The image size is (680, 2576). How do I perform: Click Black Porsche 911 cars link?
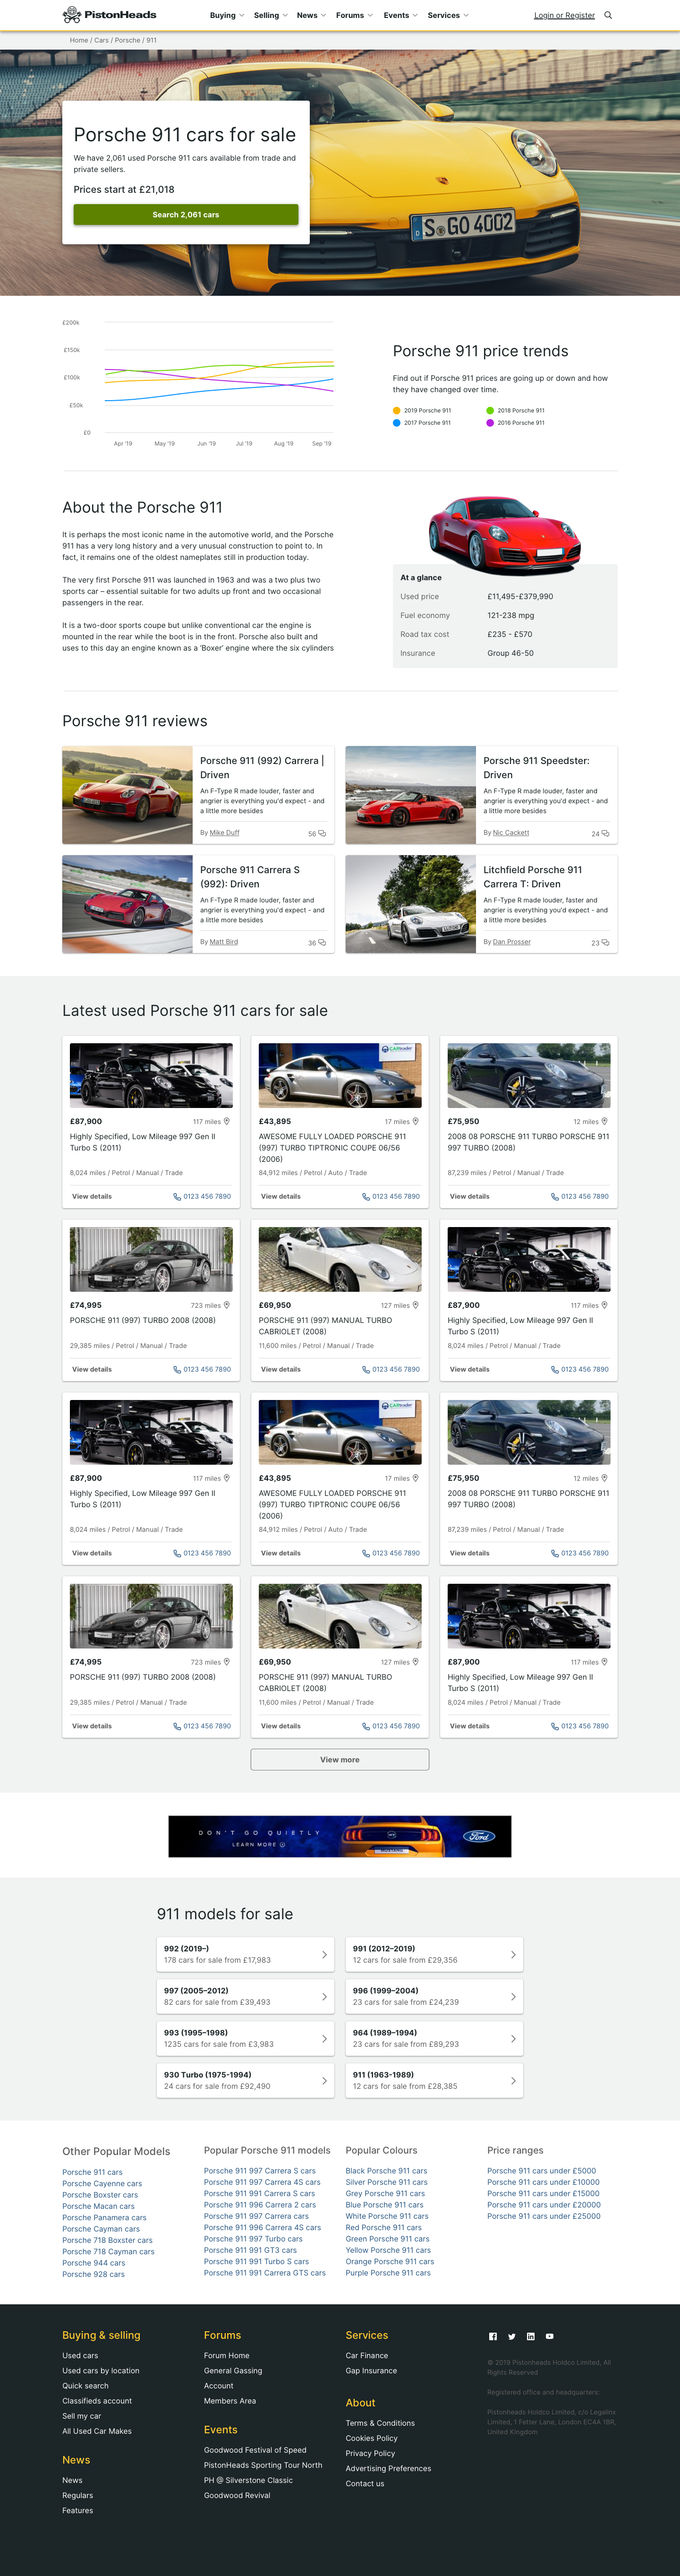(x=386, y=2170)
